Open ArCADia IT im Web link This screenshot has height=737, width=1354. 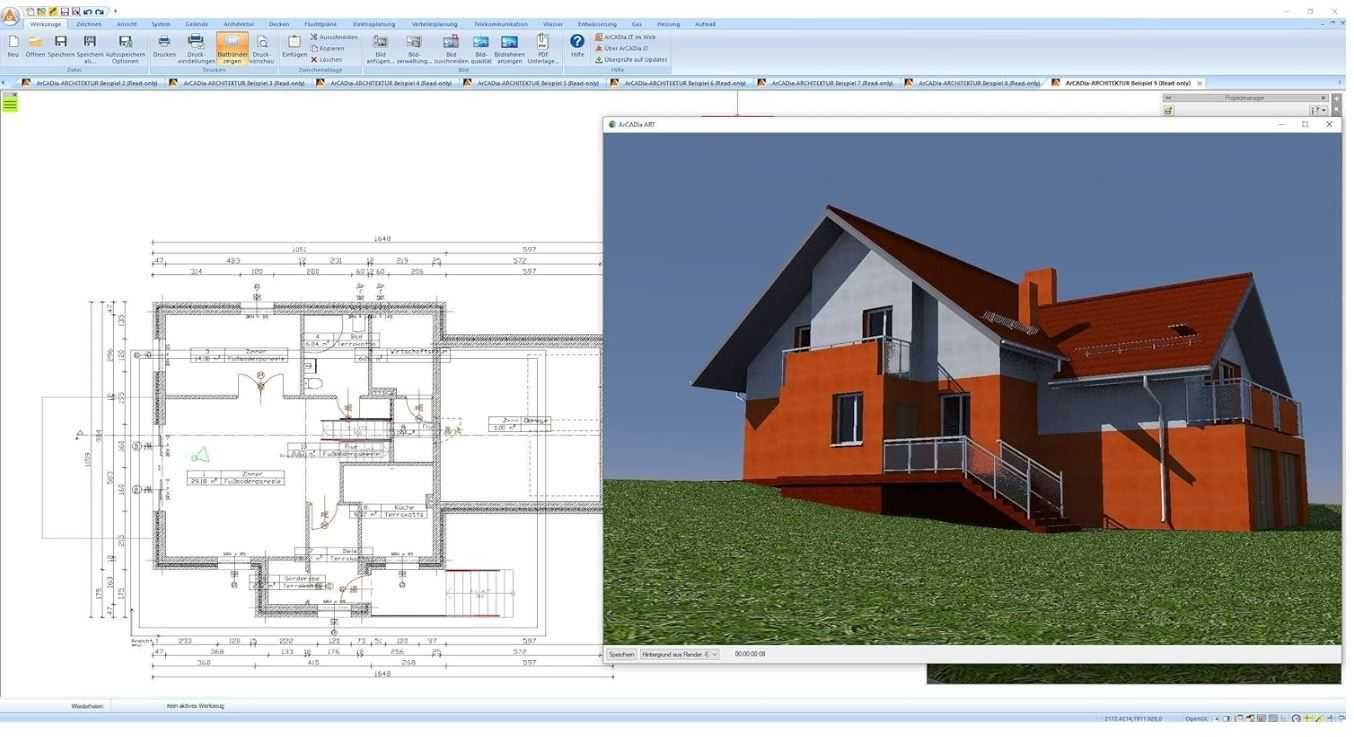tap(626, 37)
